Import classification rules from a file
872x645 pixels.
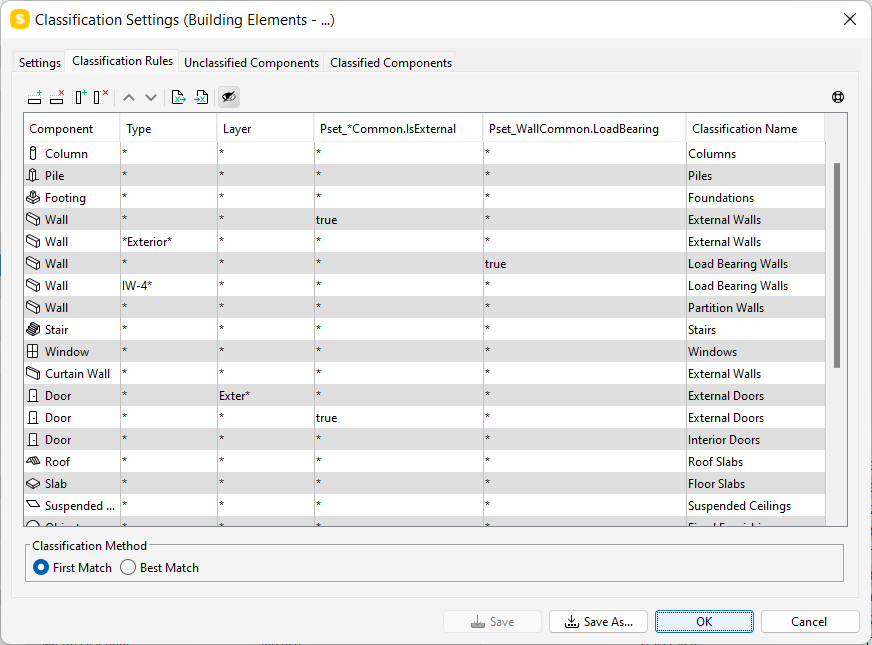200,97
